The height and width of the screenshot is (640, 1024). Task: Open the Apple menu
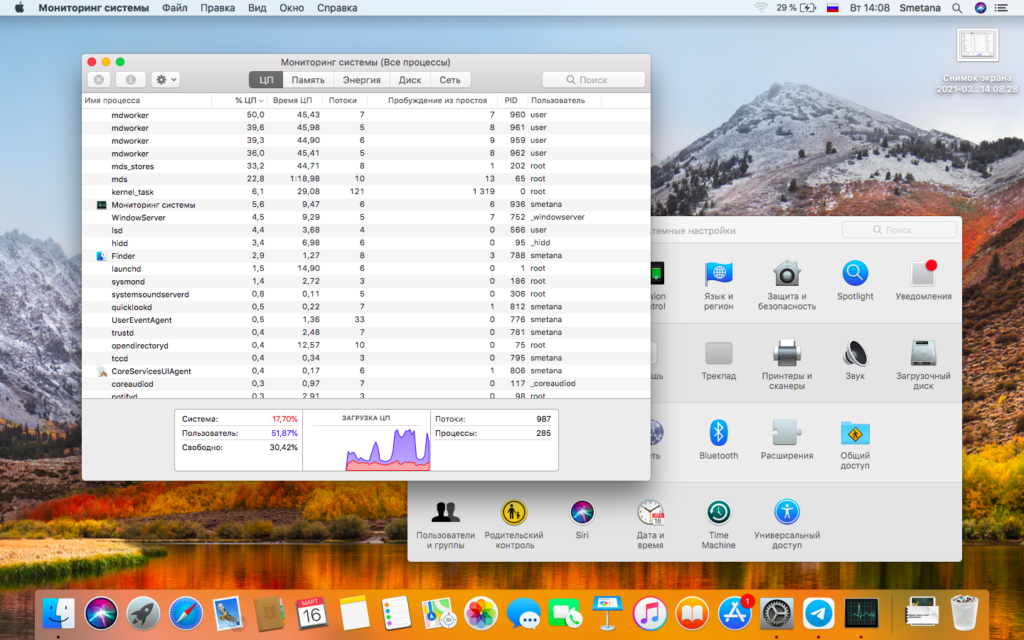pos(19,8)
